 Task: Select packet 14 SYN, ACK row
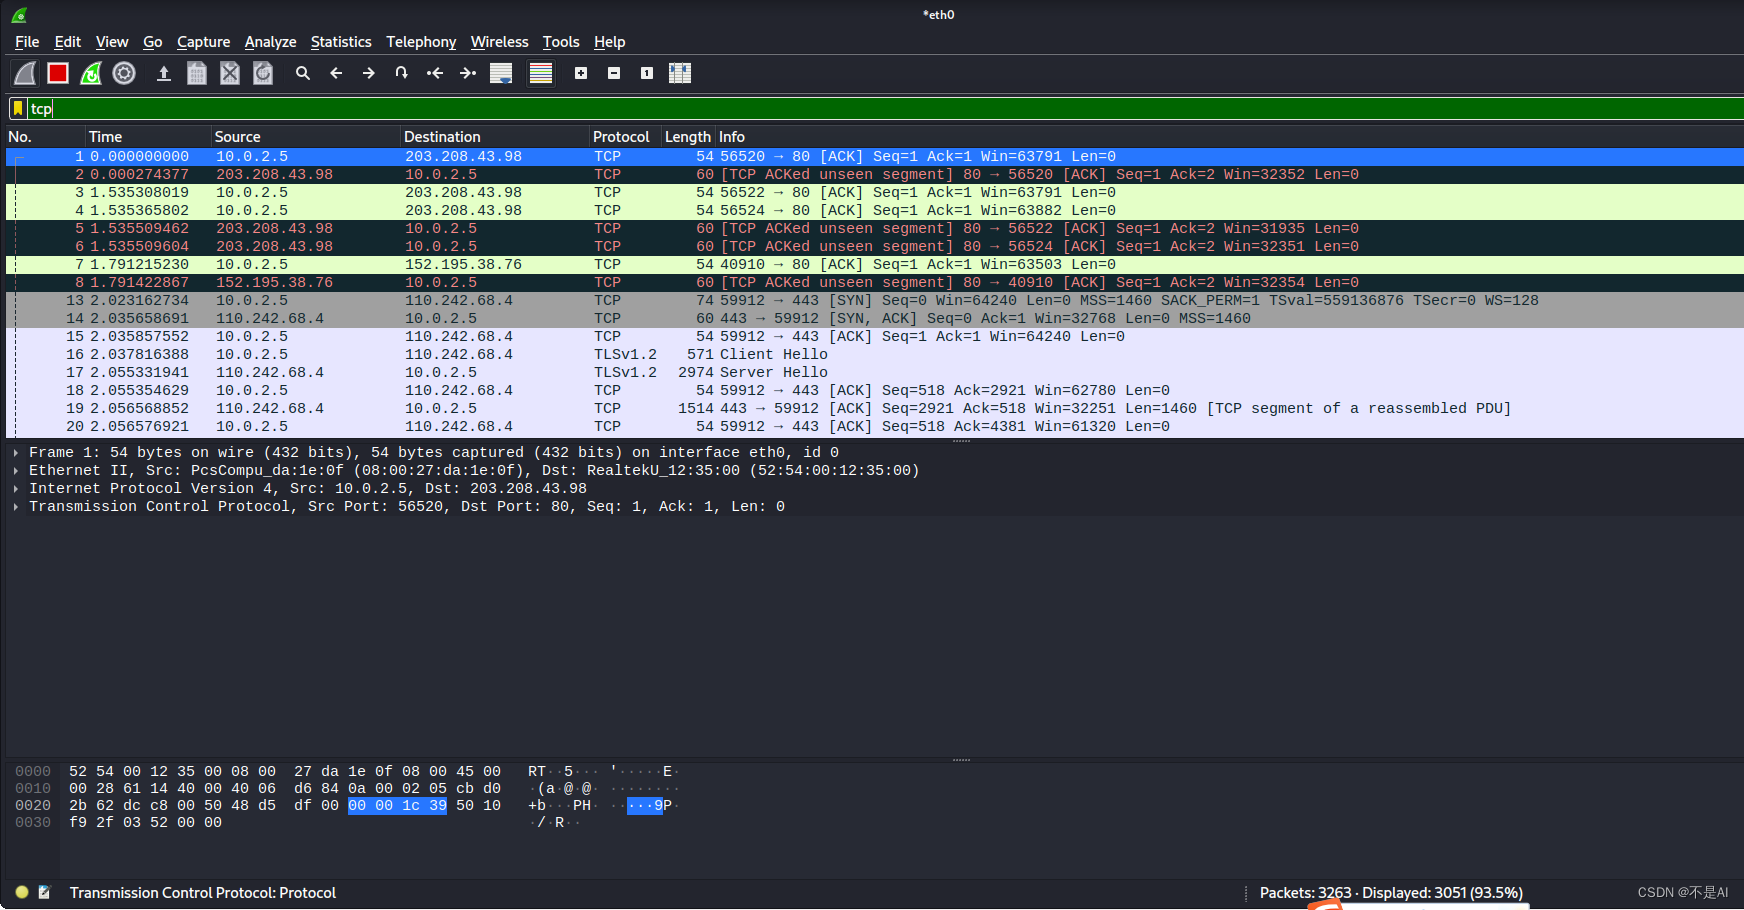pyautogui.click(x=875, y=319)
